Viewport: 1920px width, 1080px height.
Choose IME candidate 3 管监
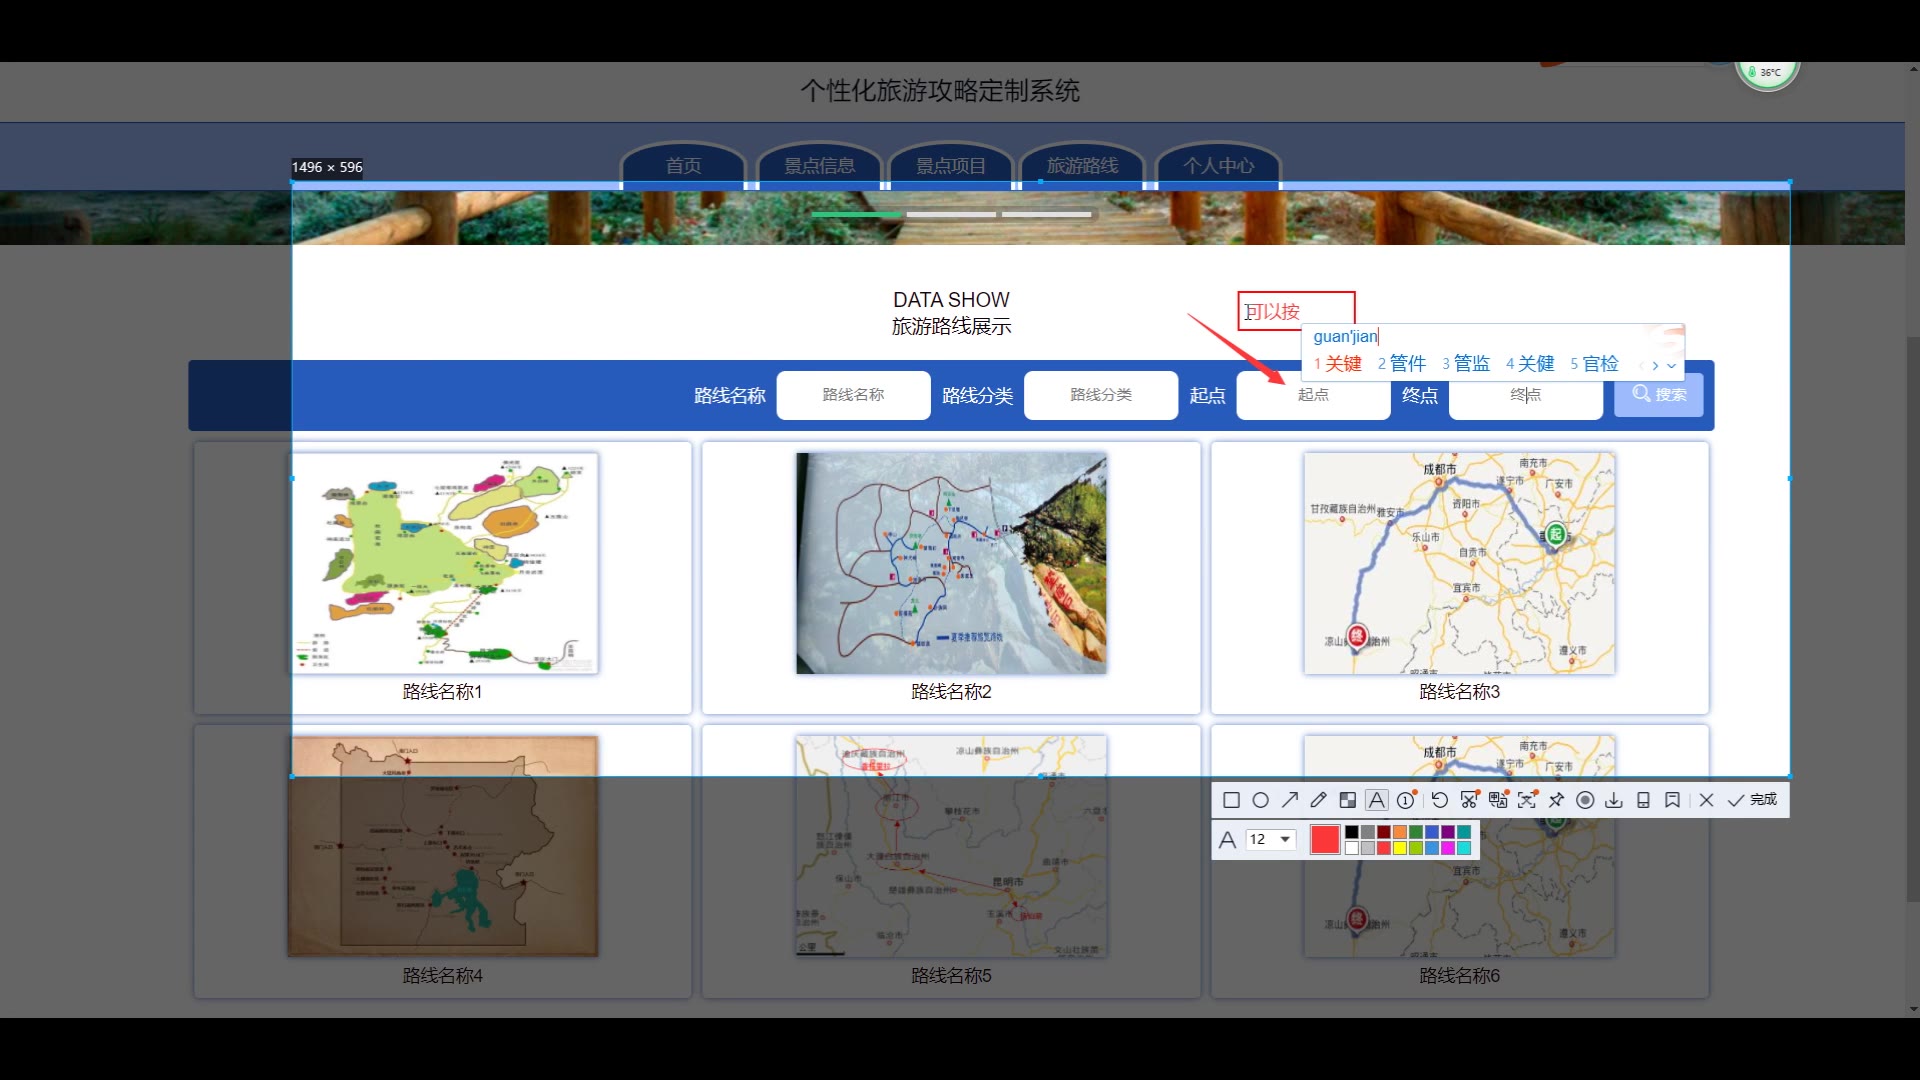pyautogui.click(x=1466, y=364)
